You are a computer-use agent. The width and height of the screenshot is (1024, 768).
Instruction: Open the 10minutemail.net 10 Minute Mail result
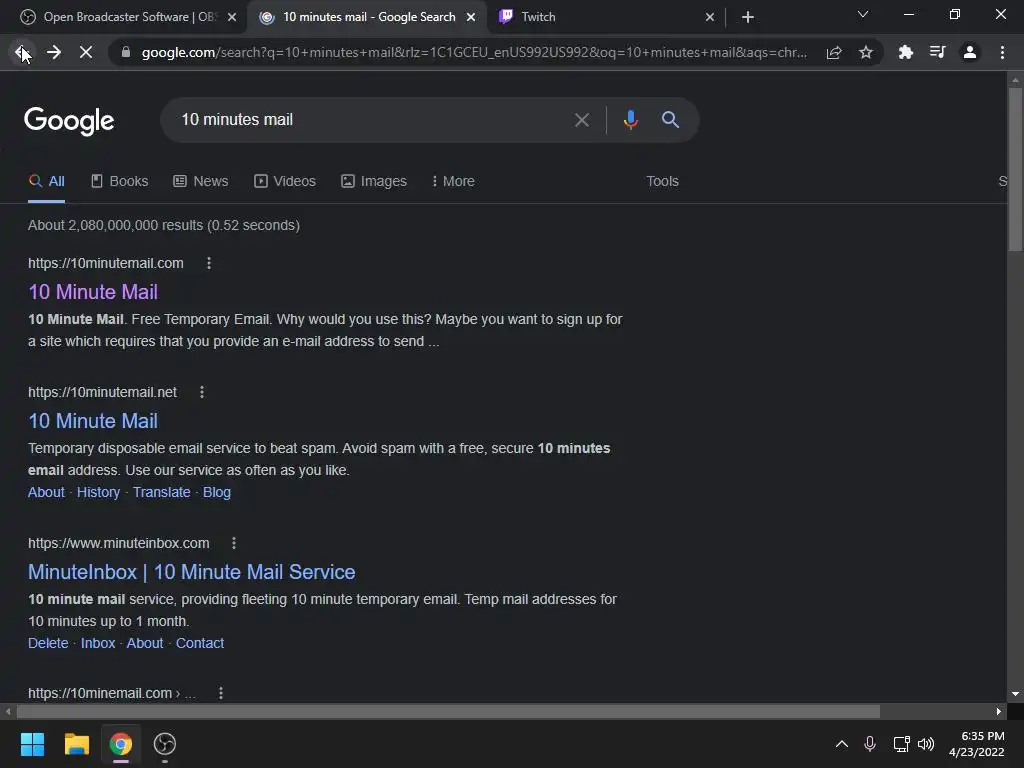pos(93,421)
